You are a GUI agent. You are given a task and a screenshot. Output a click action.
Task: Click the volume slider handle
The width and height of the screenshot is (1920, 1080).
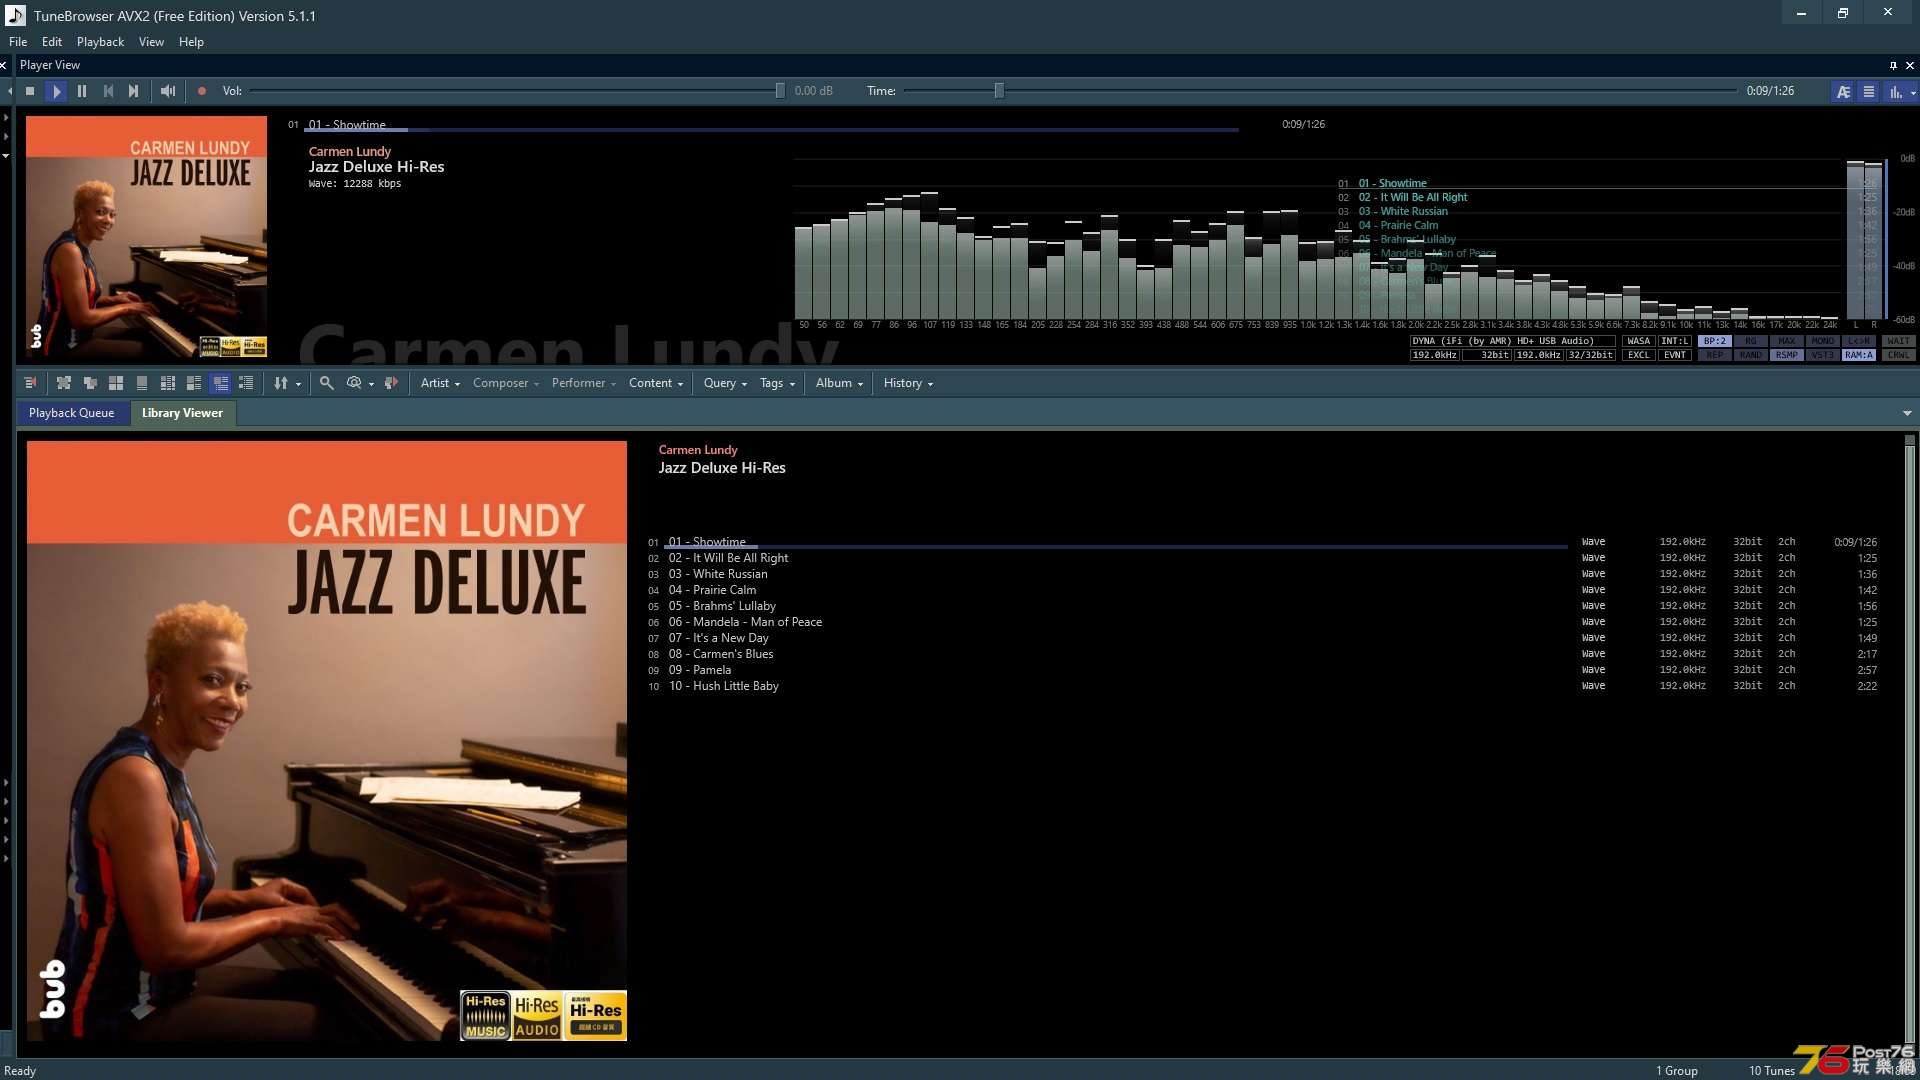click(x=780, y=91)
